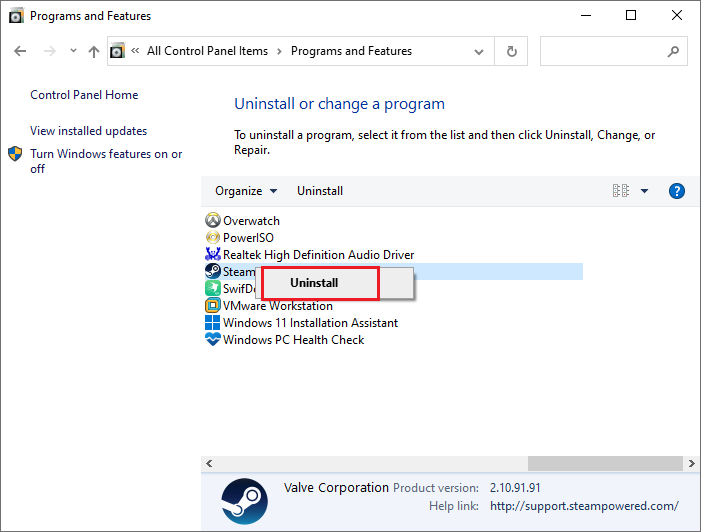The image size is (701, 532).
Task: Go up one level with up arrow
Action: tap(93, 51)
